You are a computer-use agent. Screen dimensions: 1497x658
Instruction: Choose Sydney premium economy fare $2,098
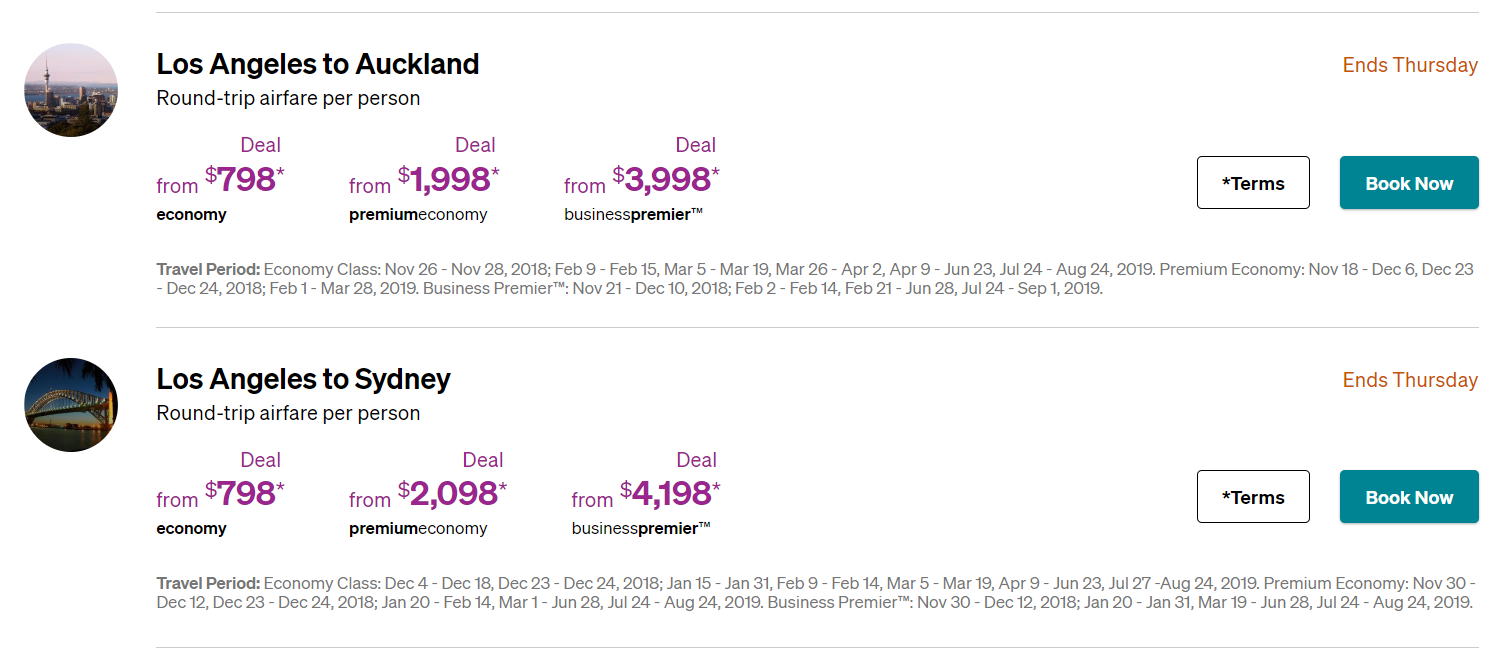point(428,494)
